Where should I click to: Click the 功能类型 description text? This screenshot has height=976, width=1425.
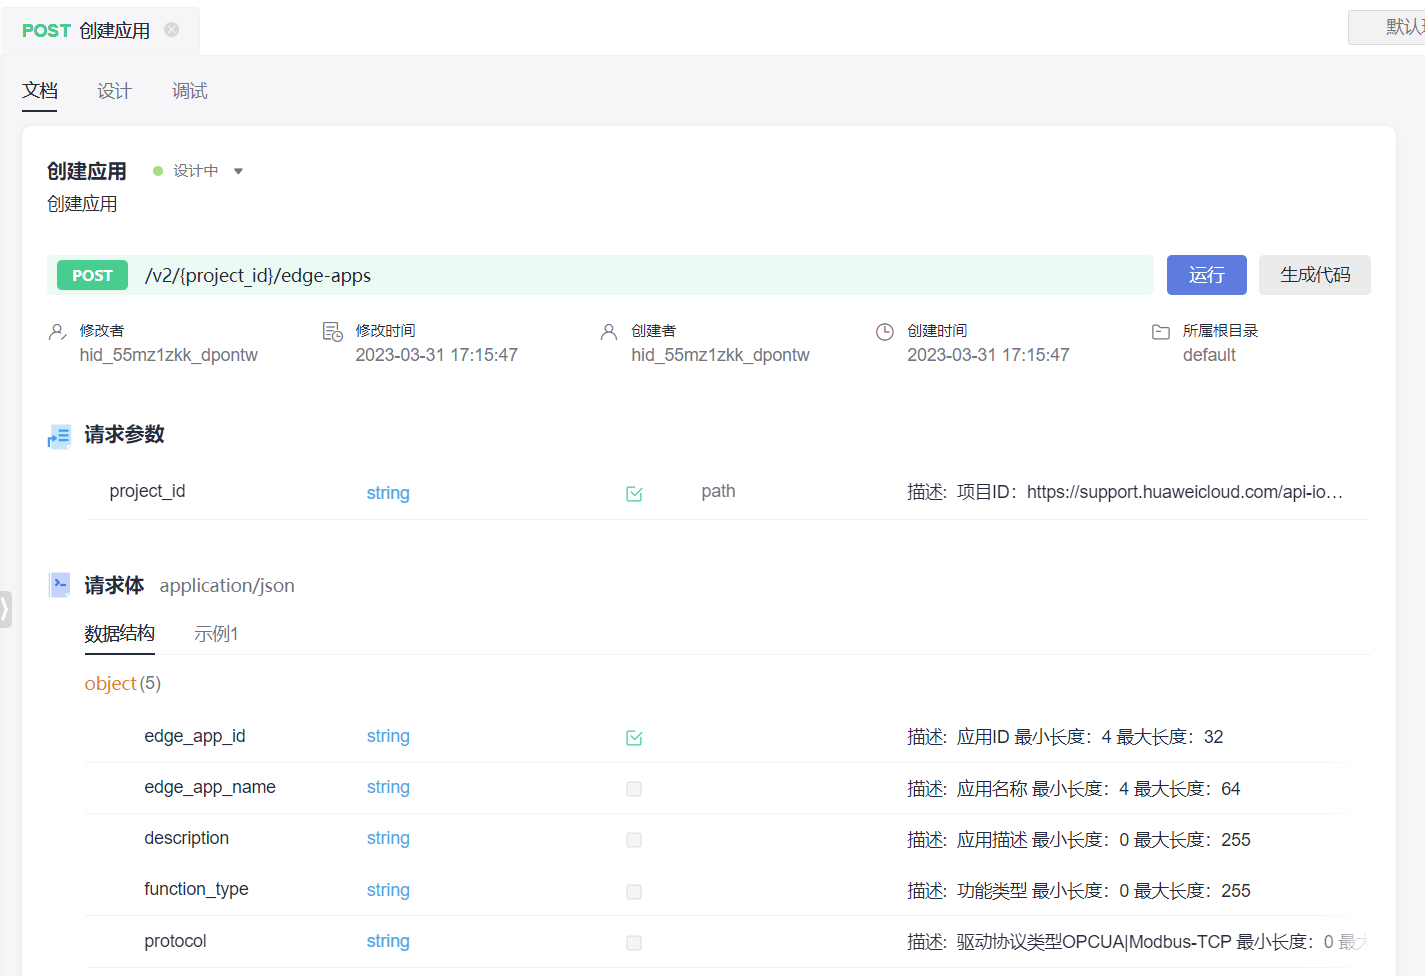(x=1079, y=891)
